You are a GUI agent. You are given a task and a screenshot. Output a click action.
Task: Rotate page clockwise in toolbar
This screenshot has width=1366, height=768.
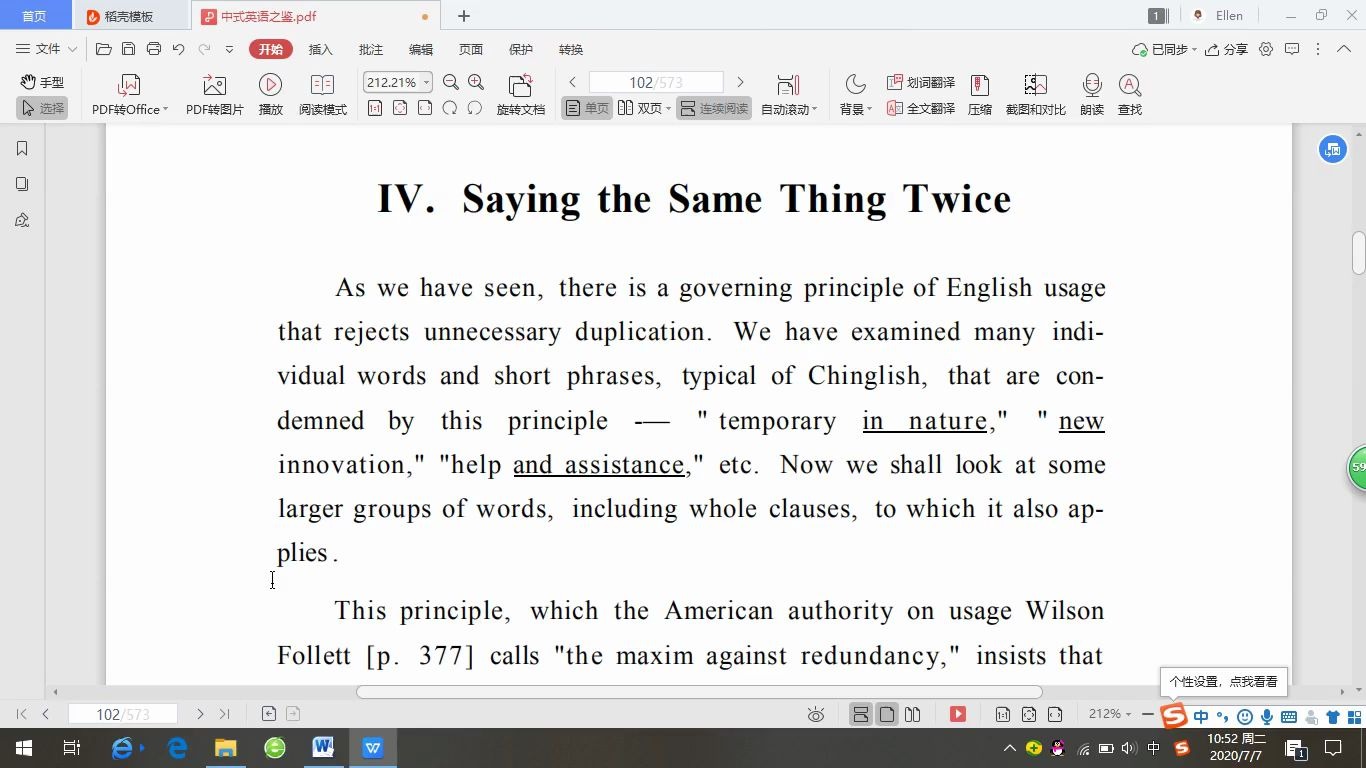pos(475,108)
